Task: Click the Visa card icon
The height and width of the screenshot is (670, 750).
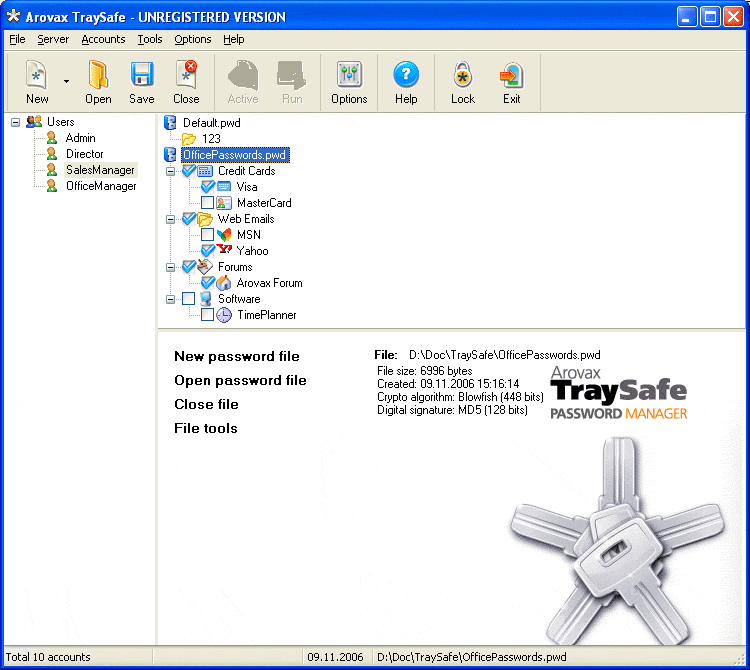Action: coord(224,187)
